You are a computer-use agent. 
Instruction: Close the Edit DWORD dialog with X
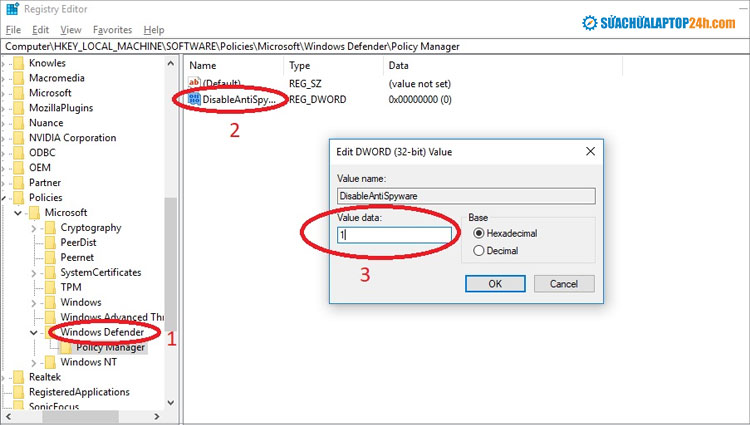(590, 152)
